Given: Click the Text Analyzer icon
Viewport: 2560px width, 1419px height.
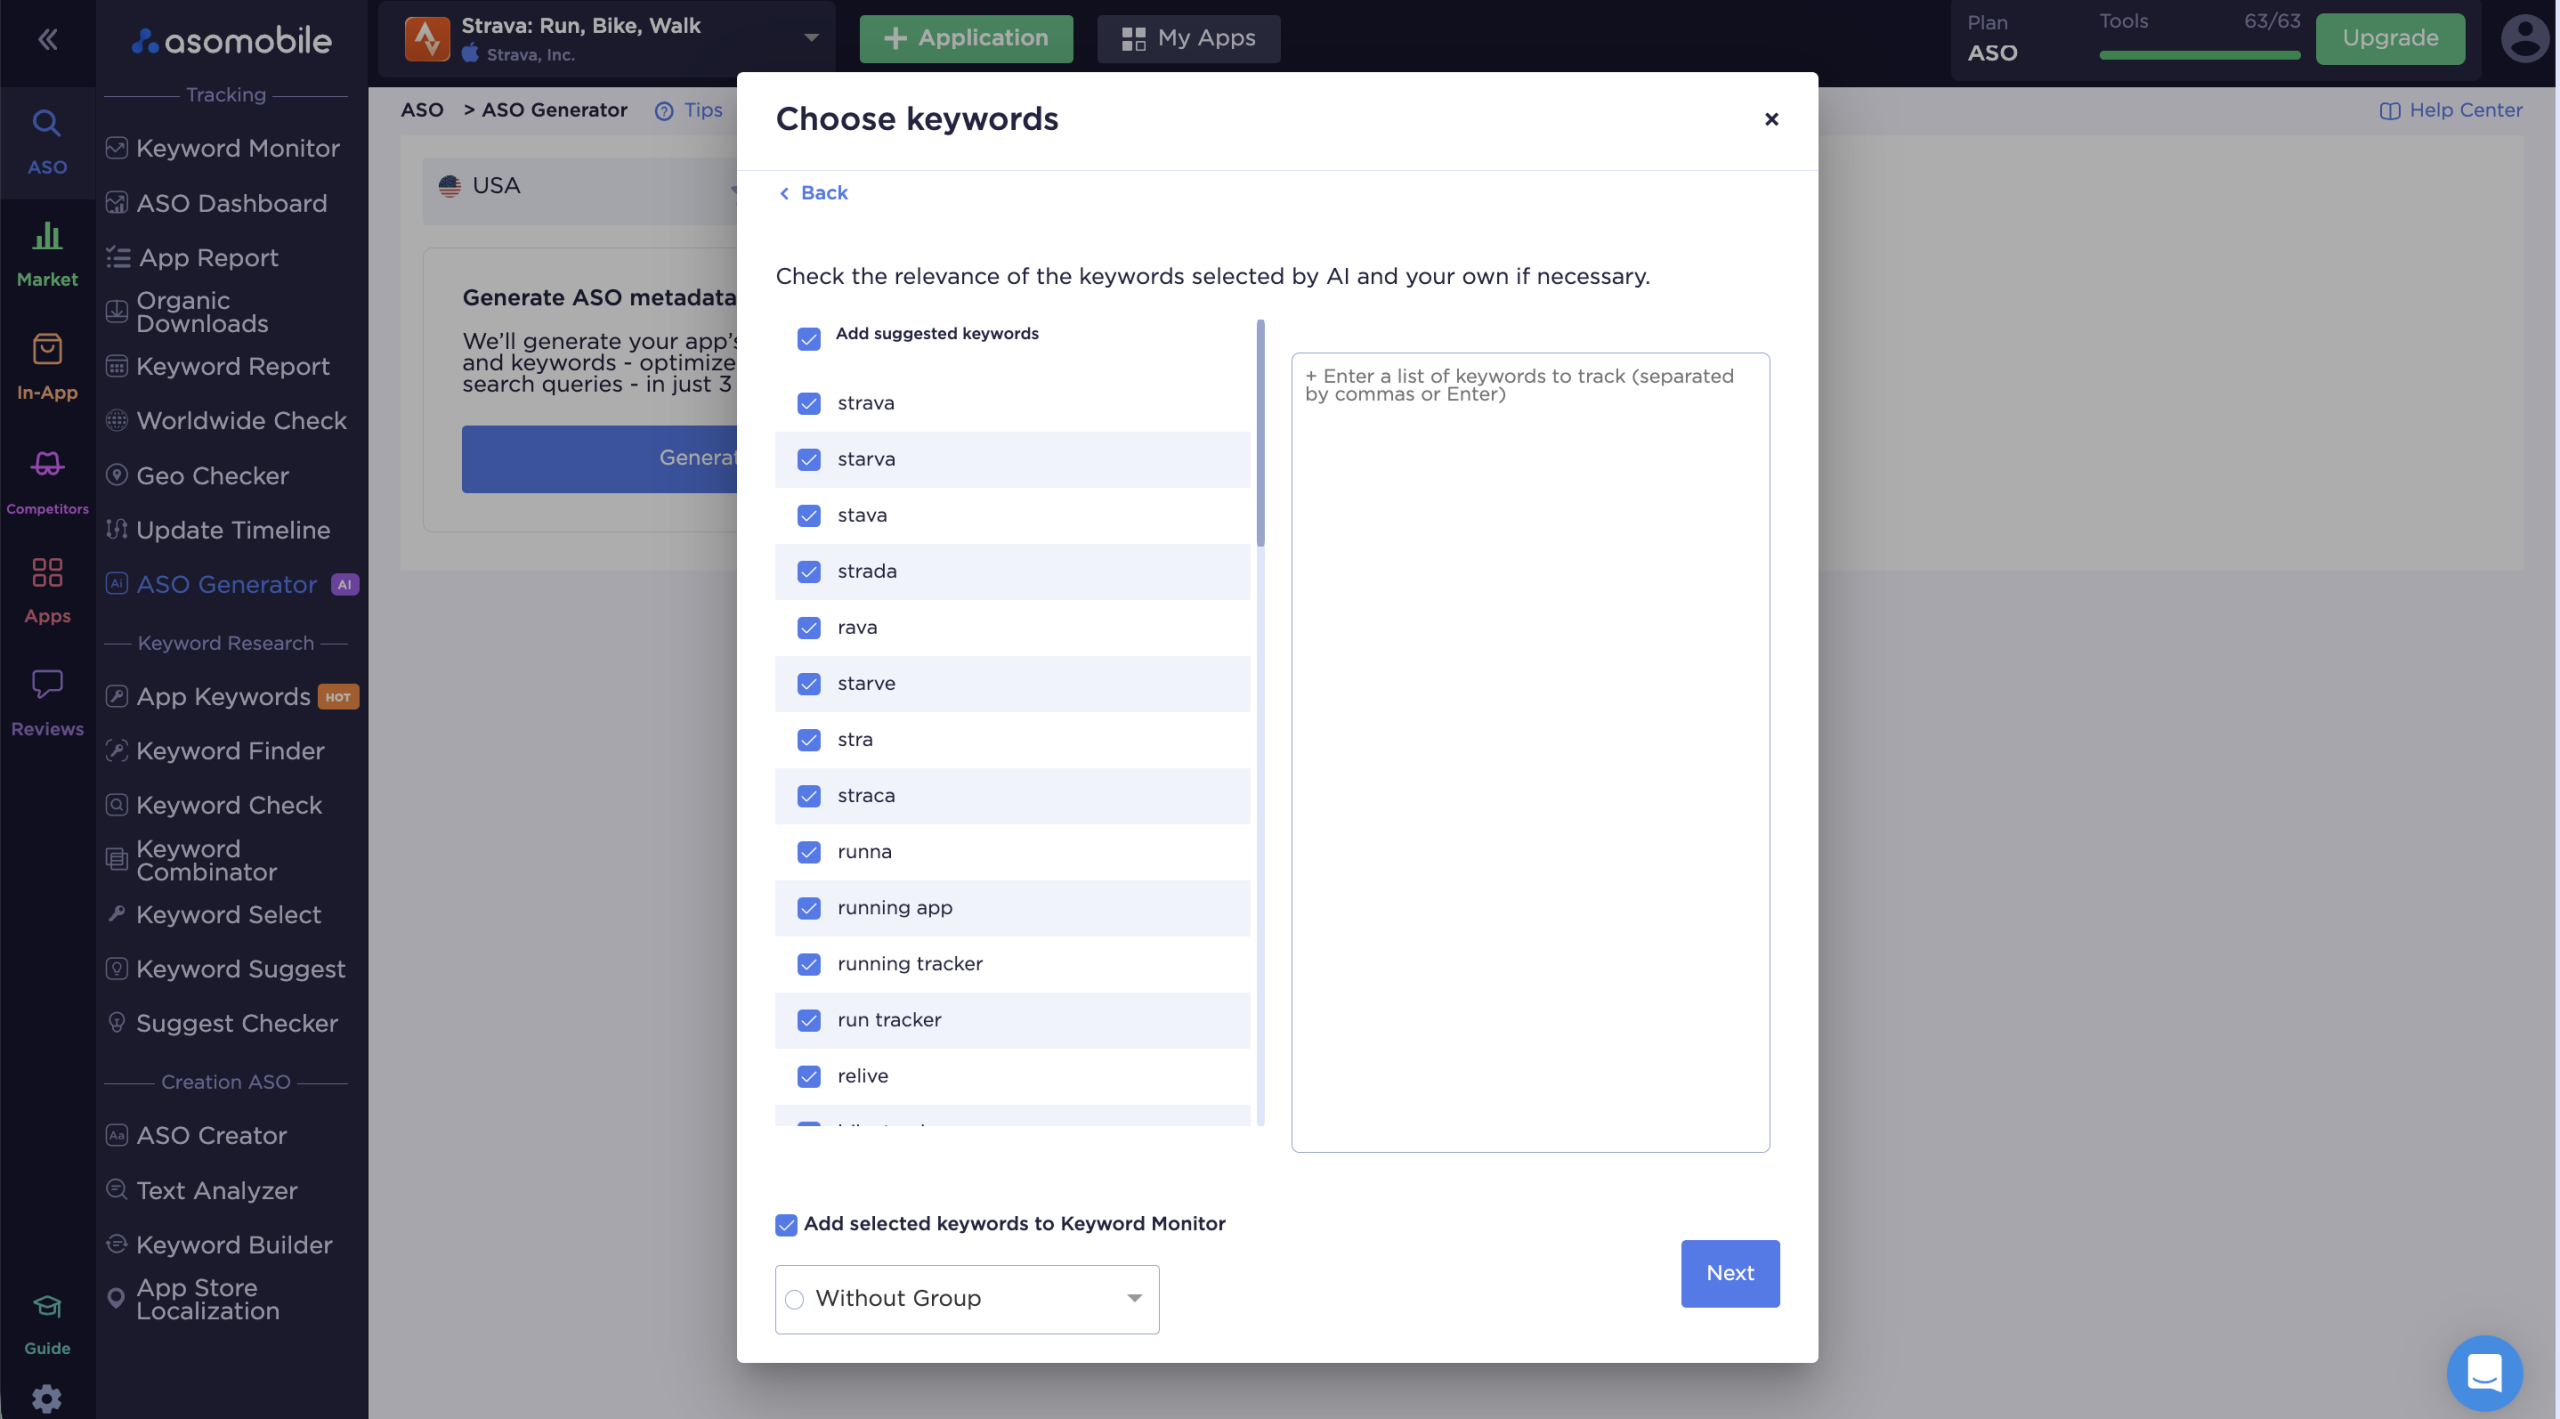Looking at the screenshot, I should [117, 1189].
